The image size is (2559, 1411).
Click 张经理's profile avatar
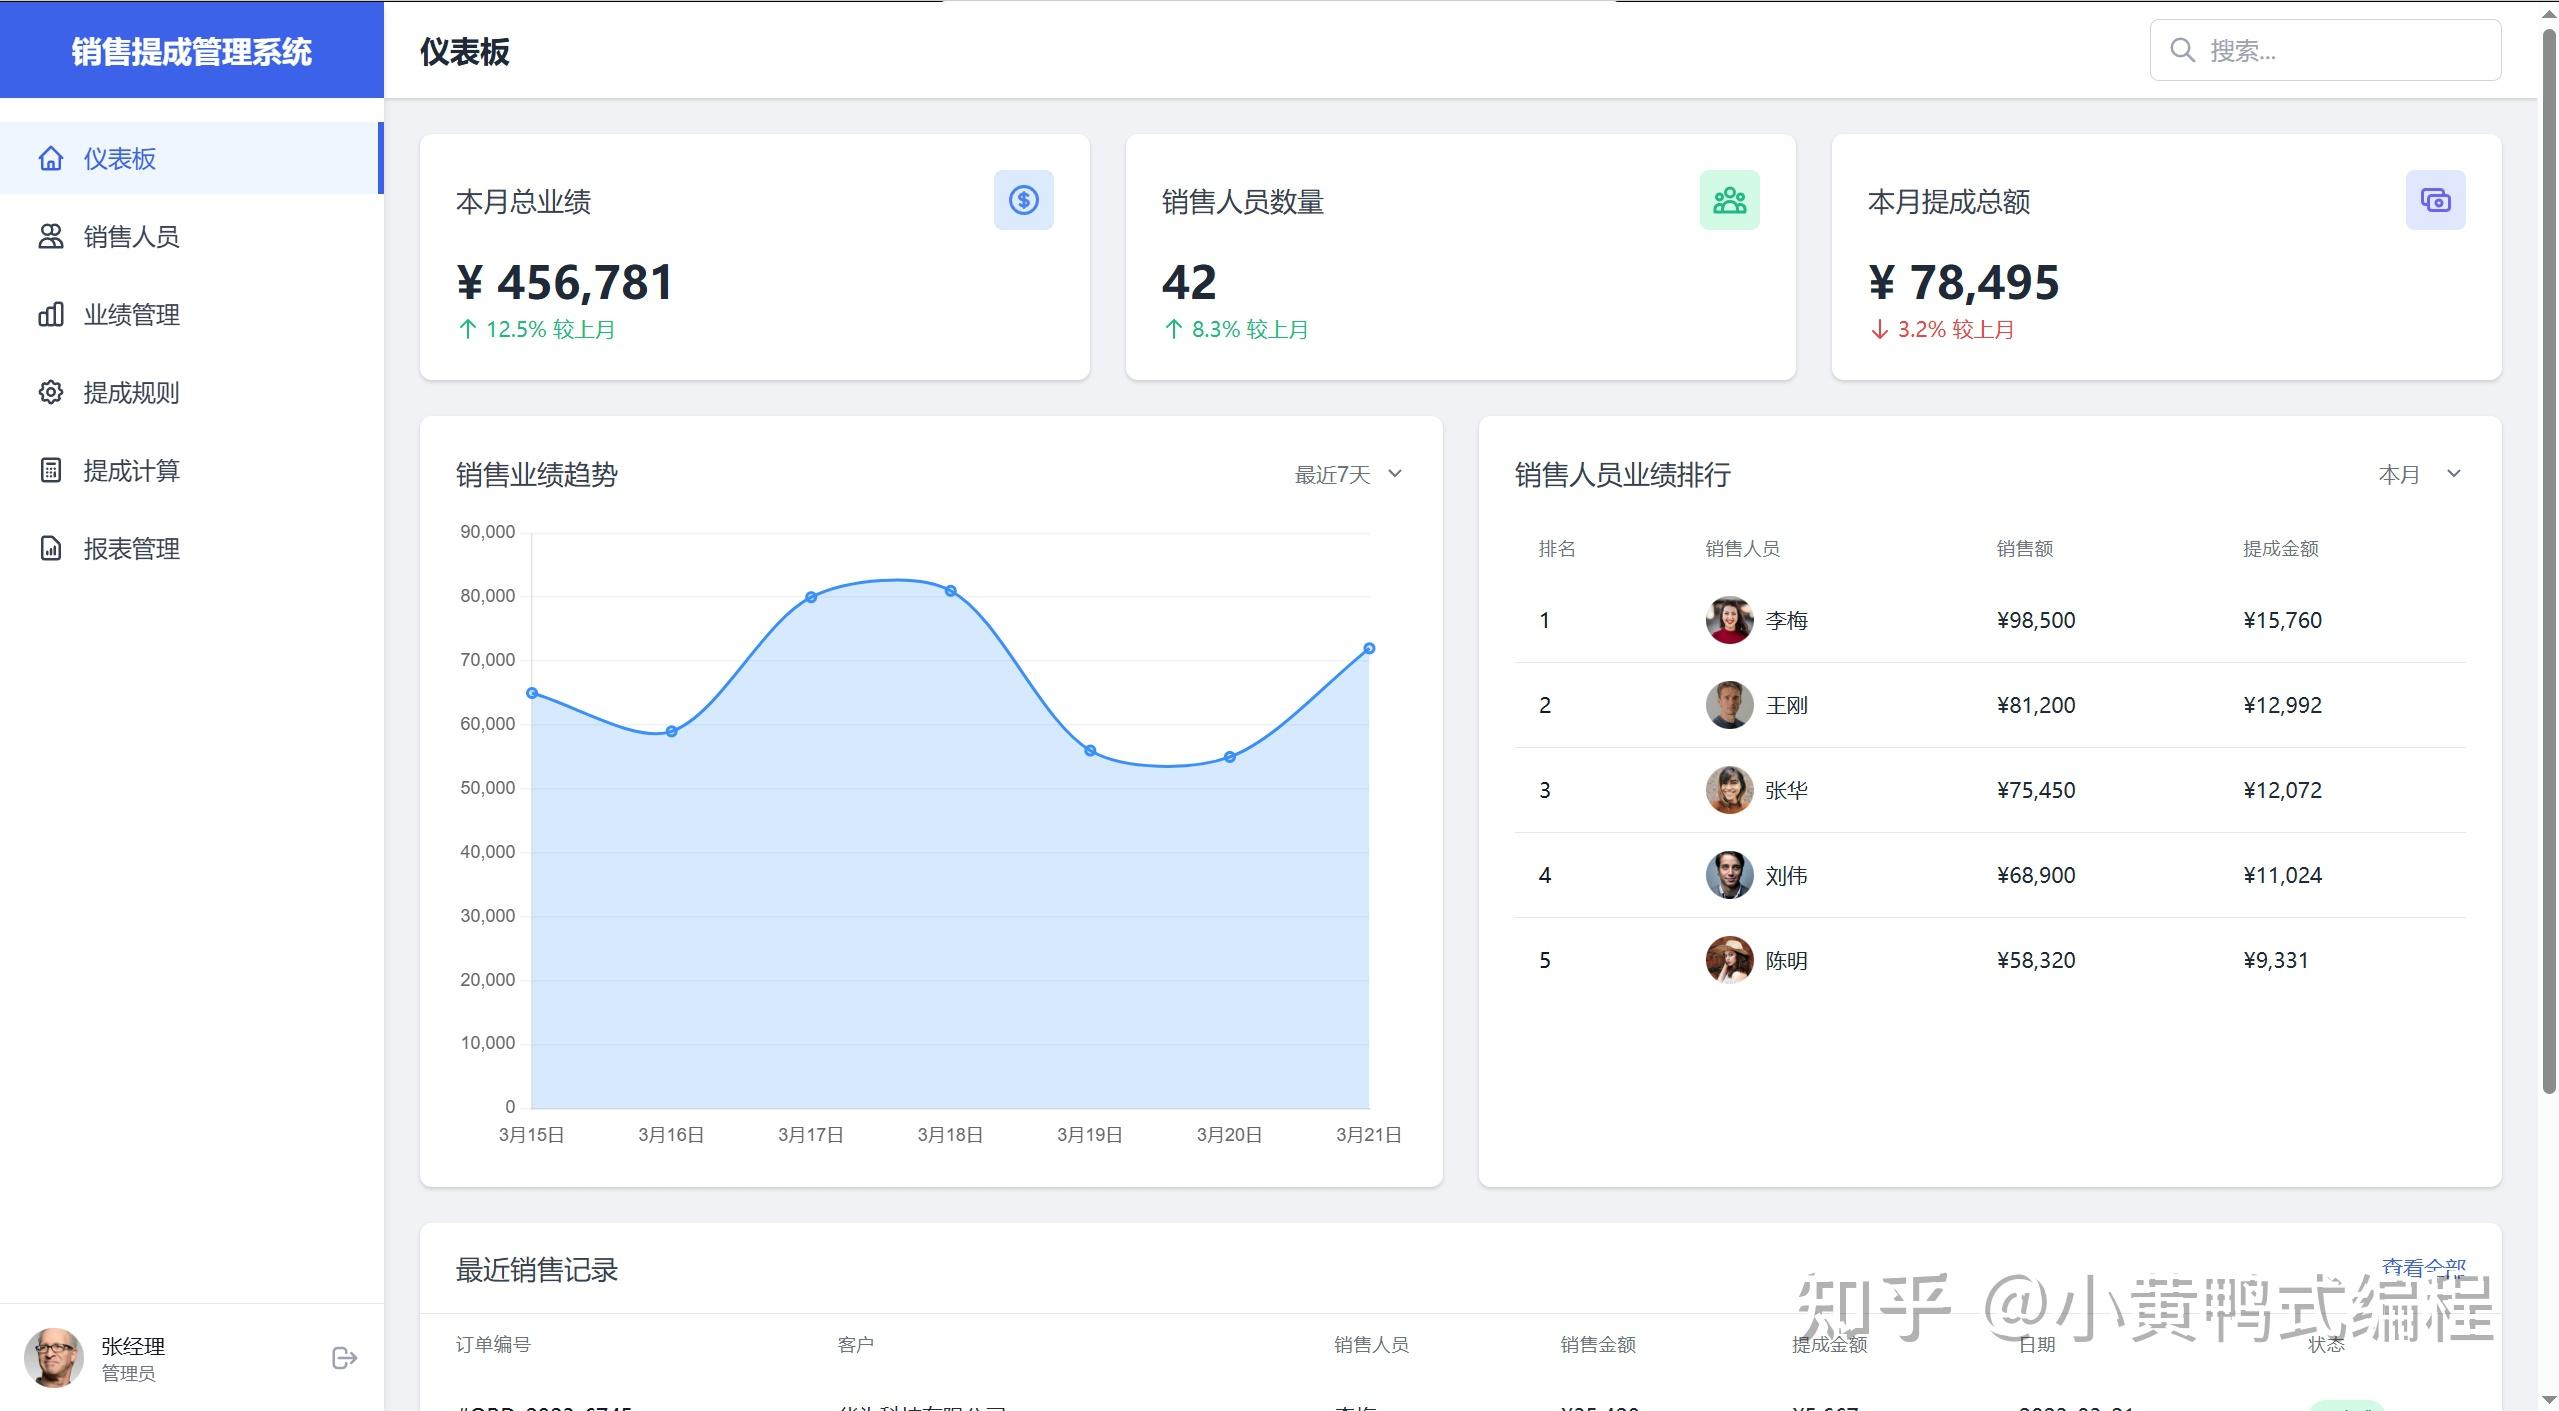pos(53,1357)
